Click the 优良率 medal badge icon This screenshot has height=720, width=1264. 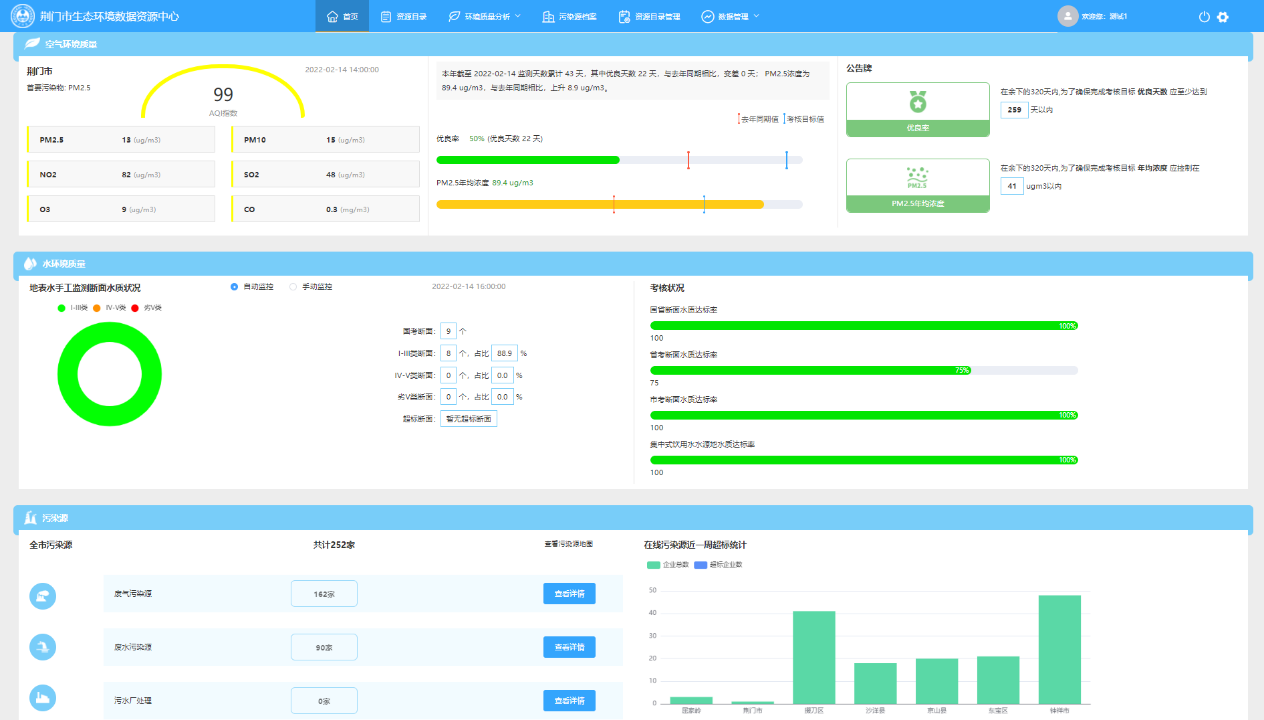pyautogui.click(x=917, y=101)
